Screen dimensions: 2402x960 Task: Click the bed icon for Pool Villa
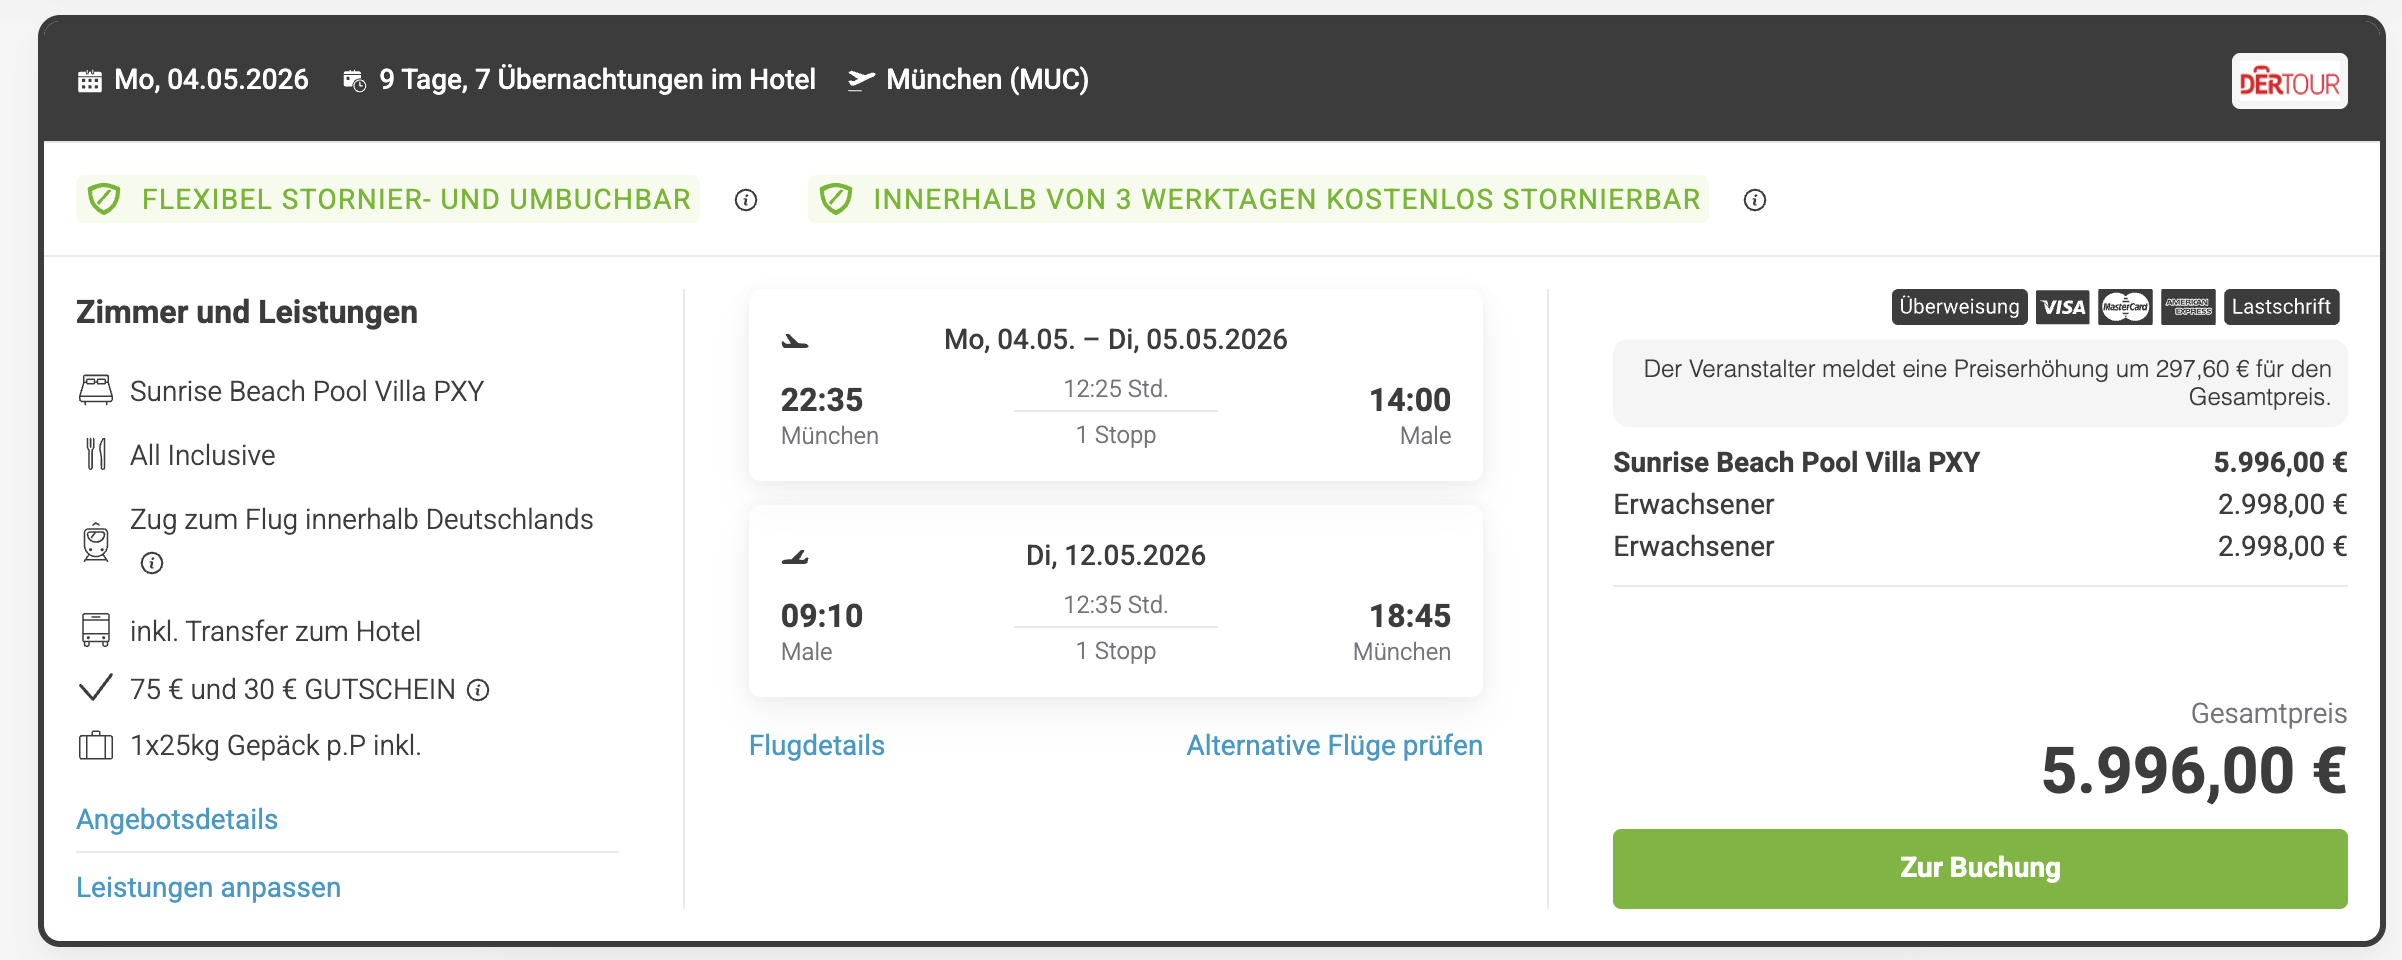coord(96,390)
